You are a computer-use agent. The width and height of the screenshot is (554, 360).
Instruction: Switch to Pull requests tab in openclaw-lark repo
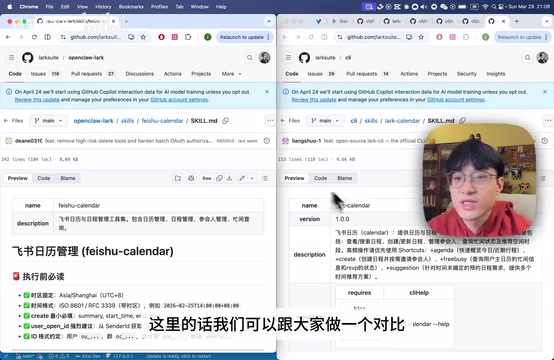[93, 74]
